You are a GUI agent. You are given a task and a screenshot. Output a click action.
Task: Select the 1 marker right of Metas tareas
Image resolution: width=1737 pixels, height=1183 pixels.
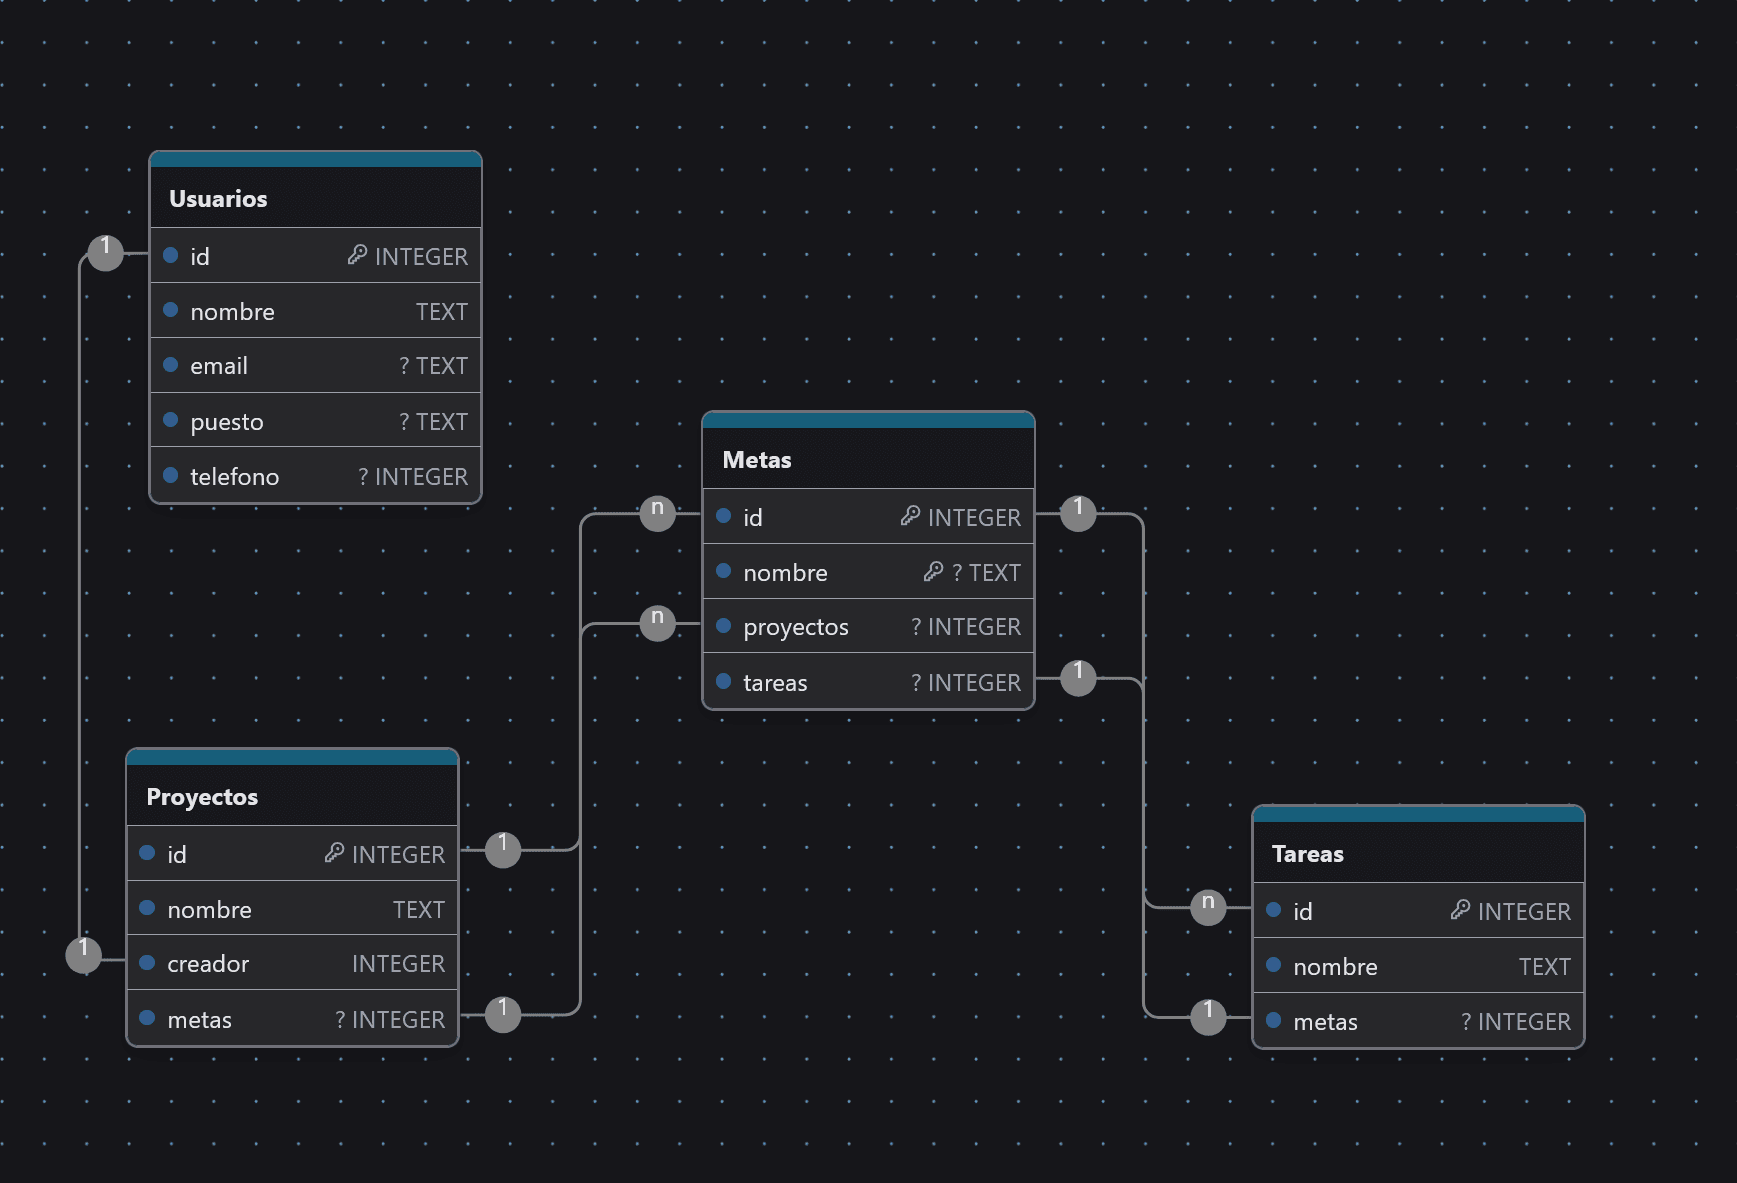click(1078, 677)
